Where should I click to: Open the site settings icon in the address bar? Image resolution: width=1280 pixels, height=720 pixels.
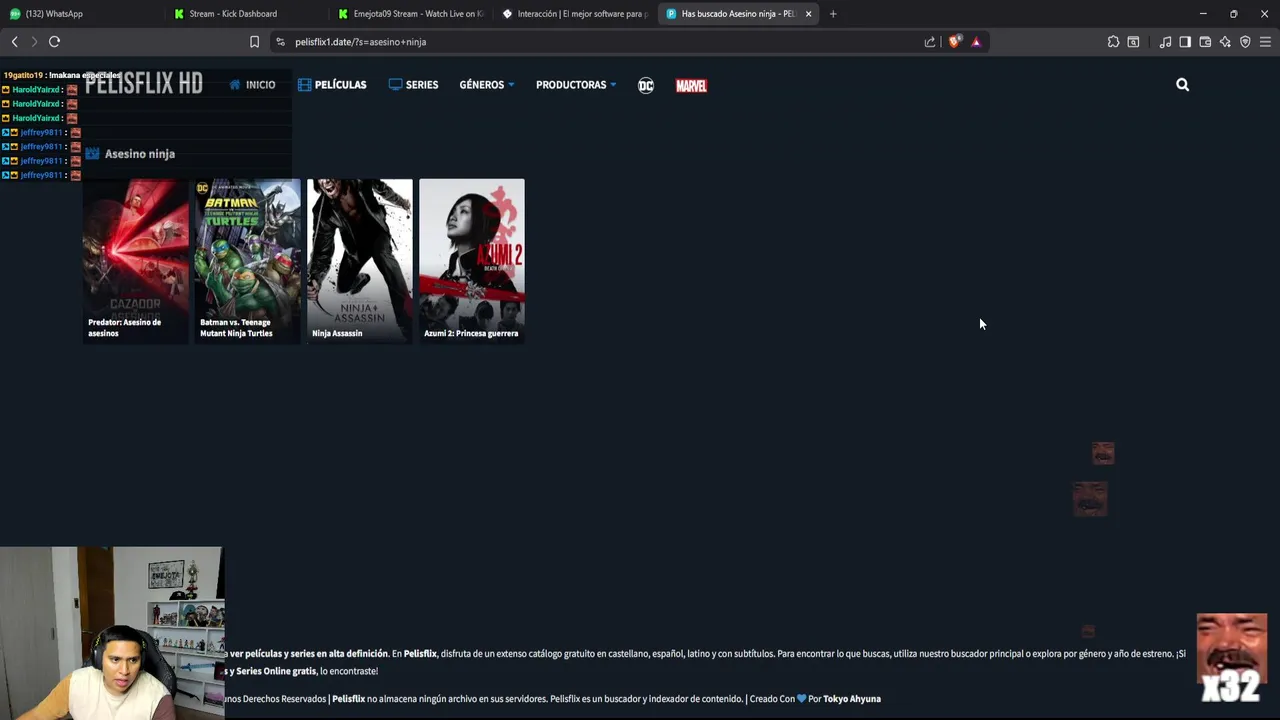280,42
